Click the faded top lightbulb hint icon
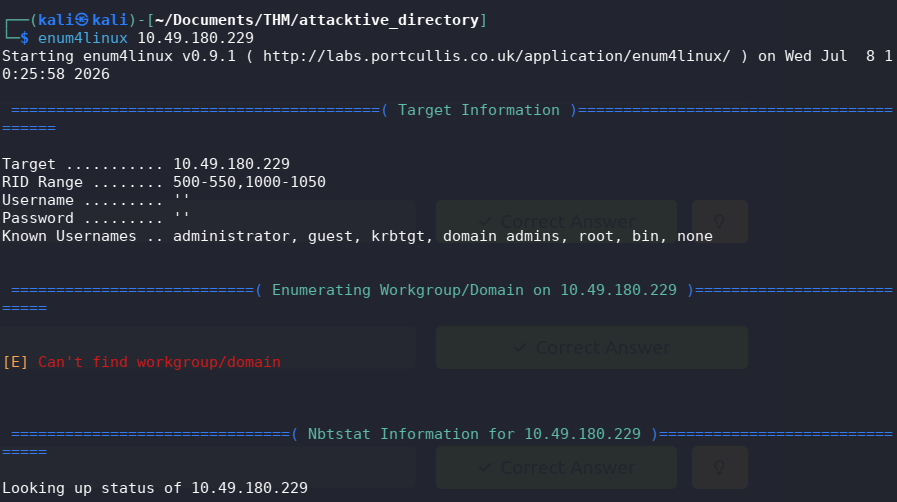897x502 pixels. click(720, 221)
